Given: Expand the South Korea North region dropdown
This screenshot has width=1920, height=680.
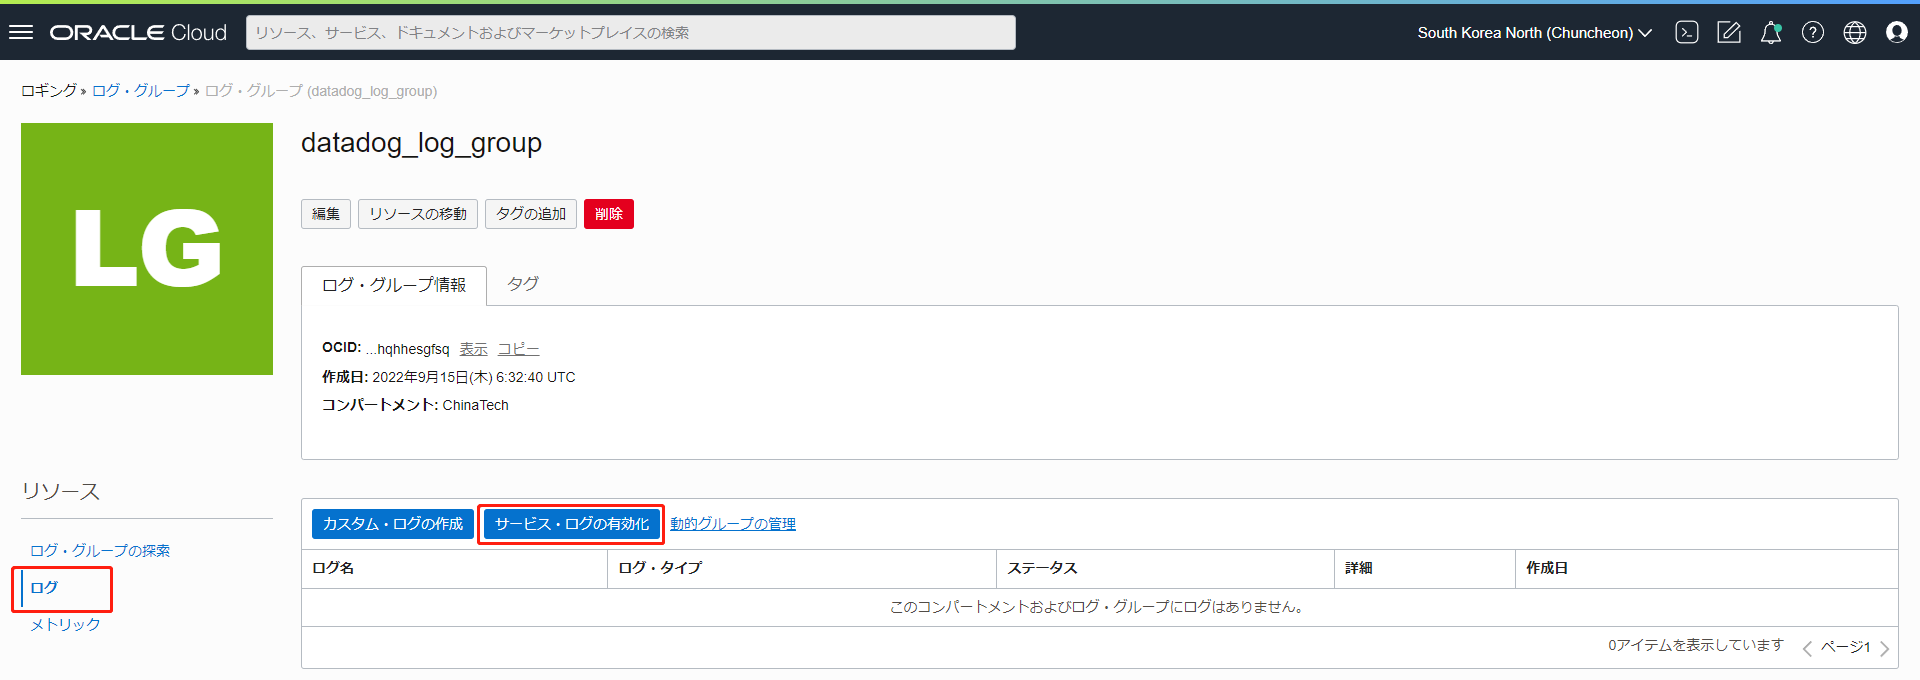Looking at the screenshot, I should [x=1533, y=32].
